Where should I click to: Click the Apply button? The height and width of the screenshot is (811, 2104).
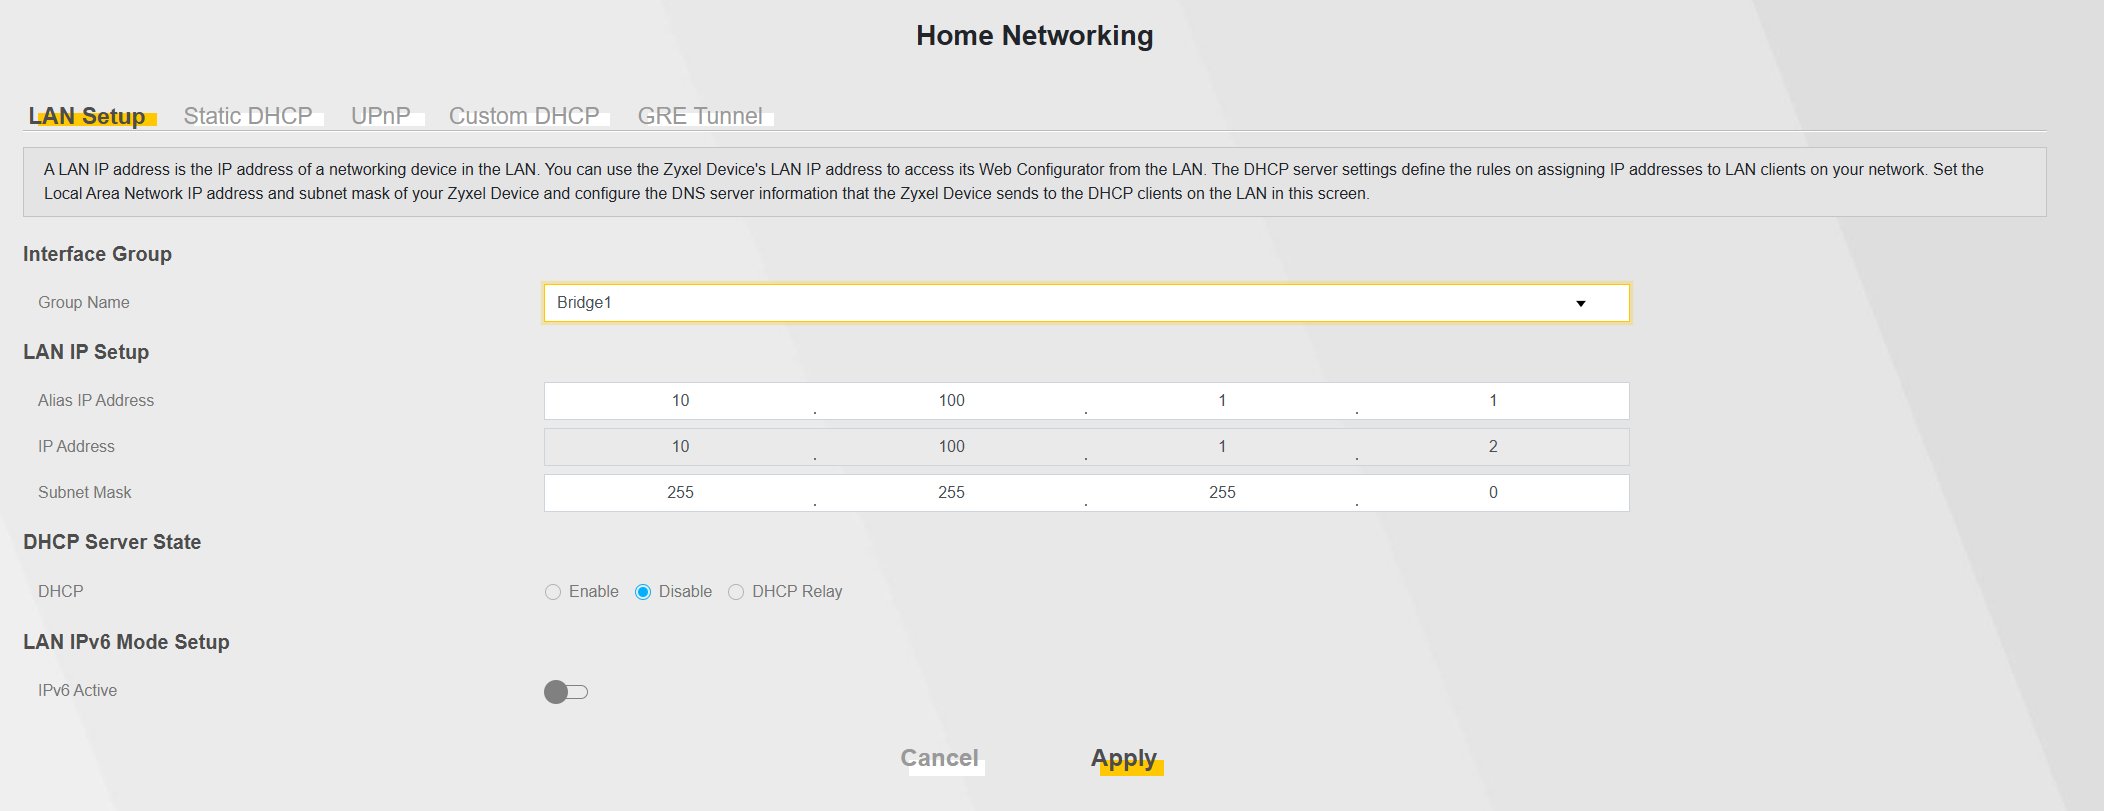click(x=1124, y=758)
